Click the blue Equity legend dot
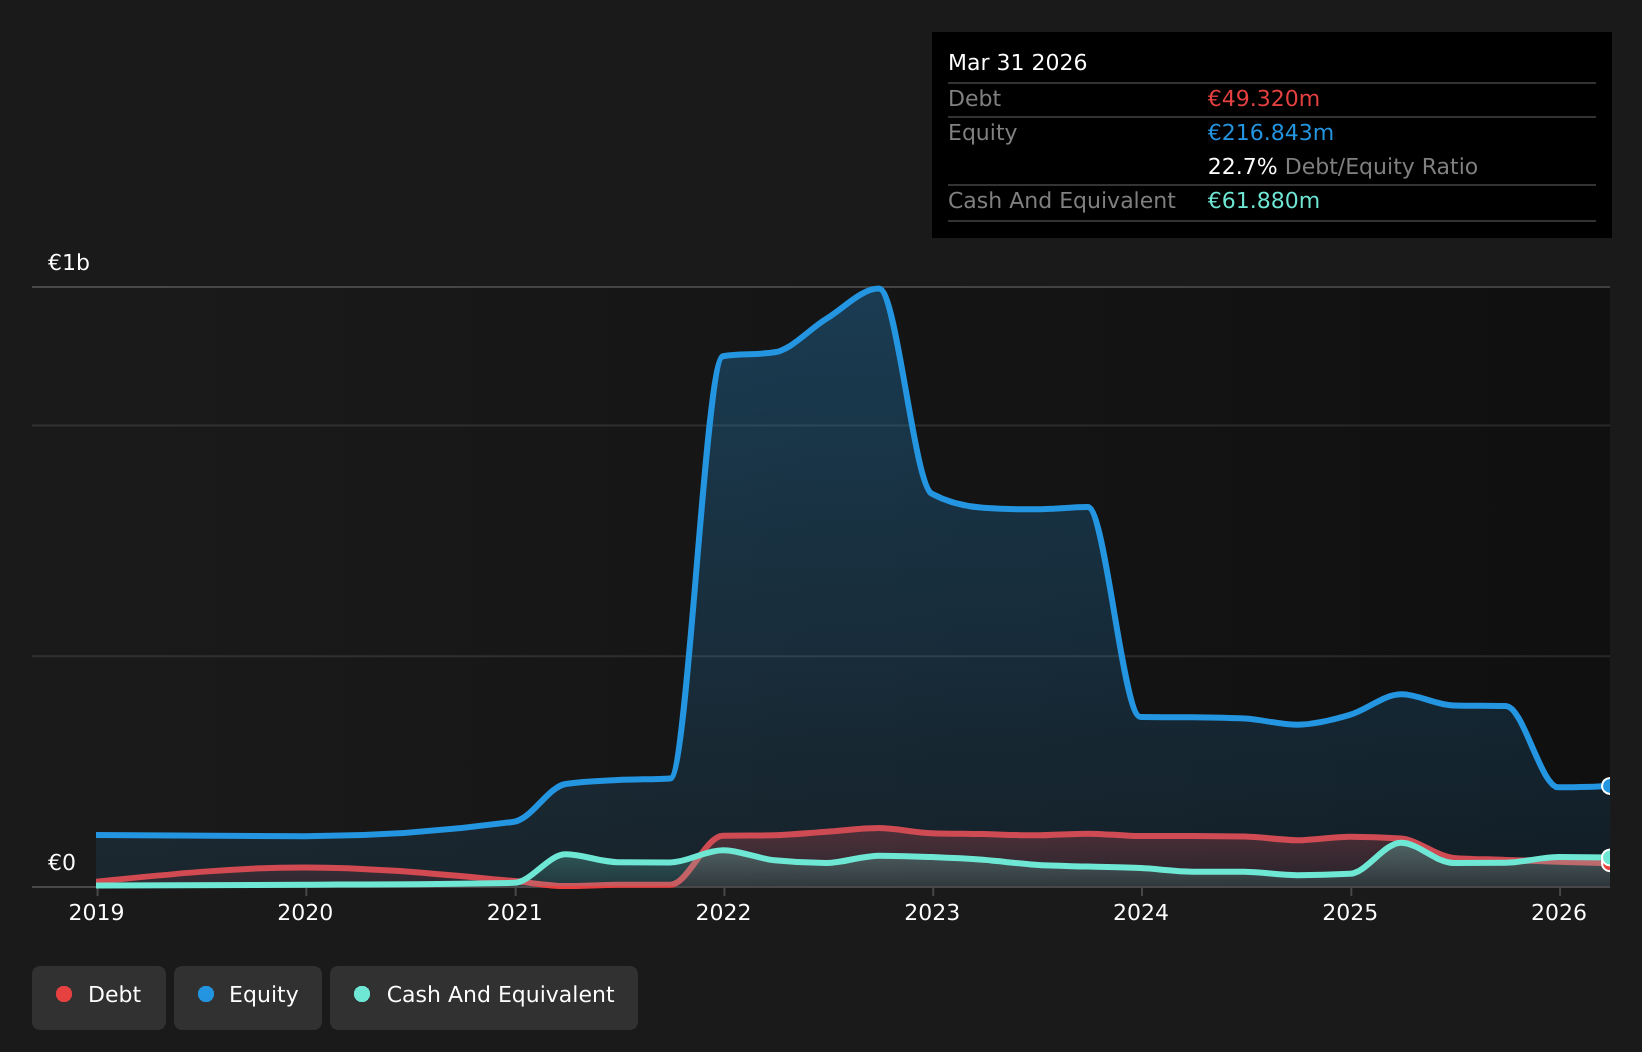This screenshot has width=1642, height=1052. [x=206, y=994]
